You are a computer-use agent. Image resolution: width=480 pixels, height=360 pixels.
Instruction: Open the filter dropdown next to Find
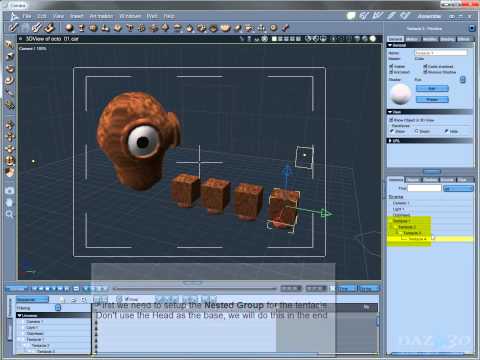click(x=458, y=189)
